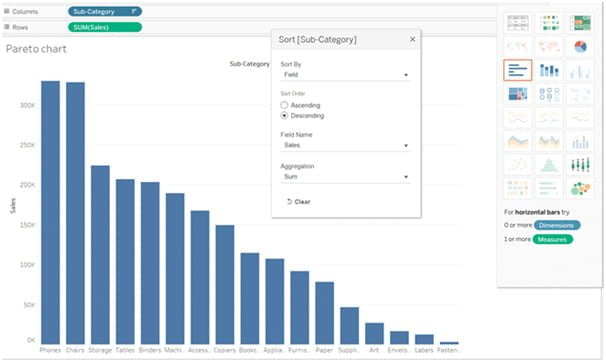Click the vertical 'Sales' axis title
Viewport: 606px width, 362px height.
[13, 206]
